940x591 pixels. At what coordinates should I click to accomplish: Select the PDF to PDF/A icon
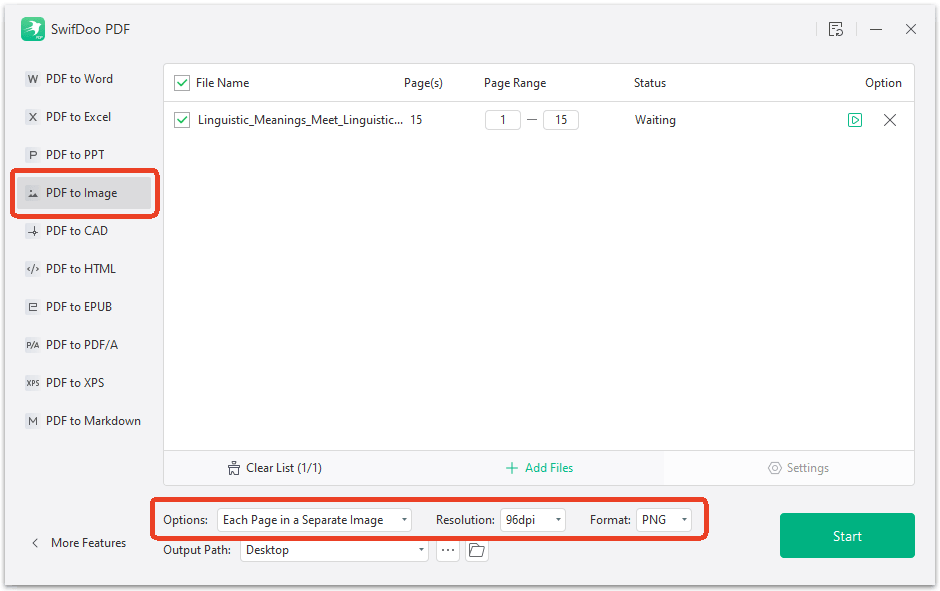[x=33, y=345]
